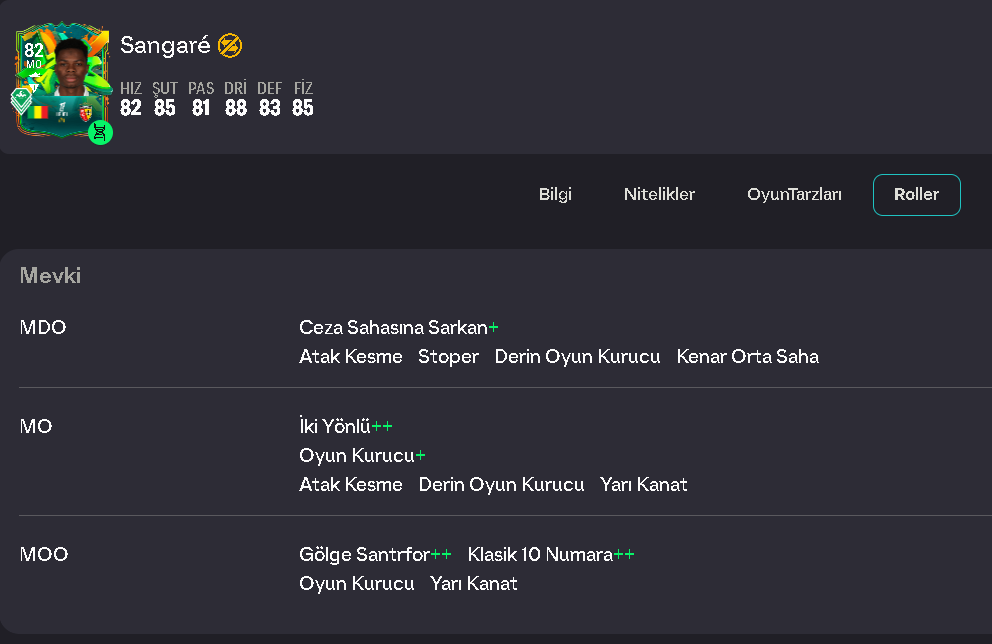Click the green shield badge on card edge
Image resolution: width=992 pixels, height=644 pixels.
pyautogui.click(x=21, y=100)
